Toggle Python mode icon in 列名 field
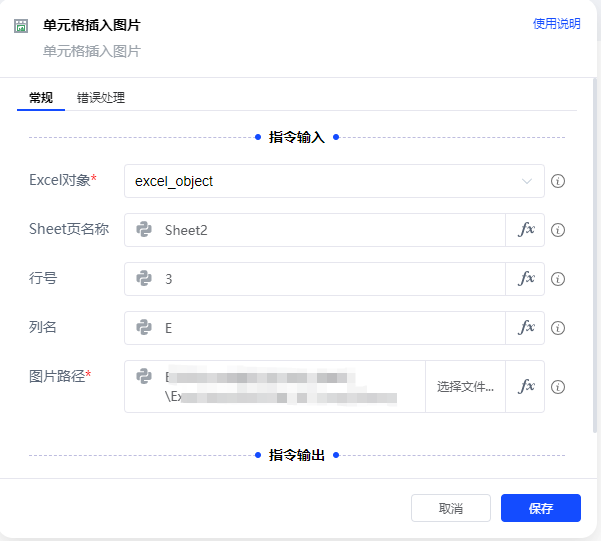601x541 pixels. tap(144, 328)
